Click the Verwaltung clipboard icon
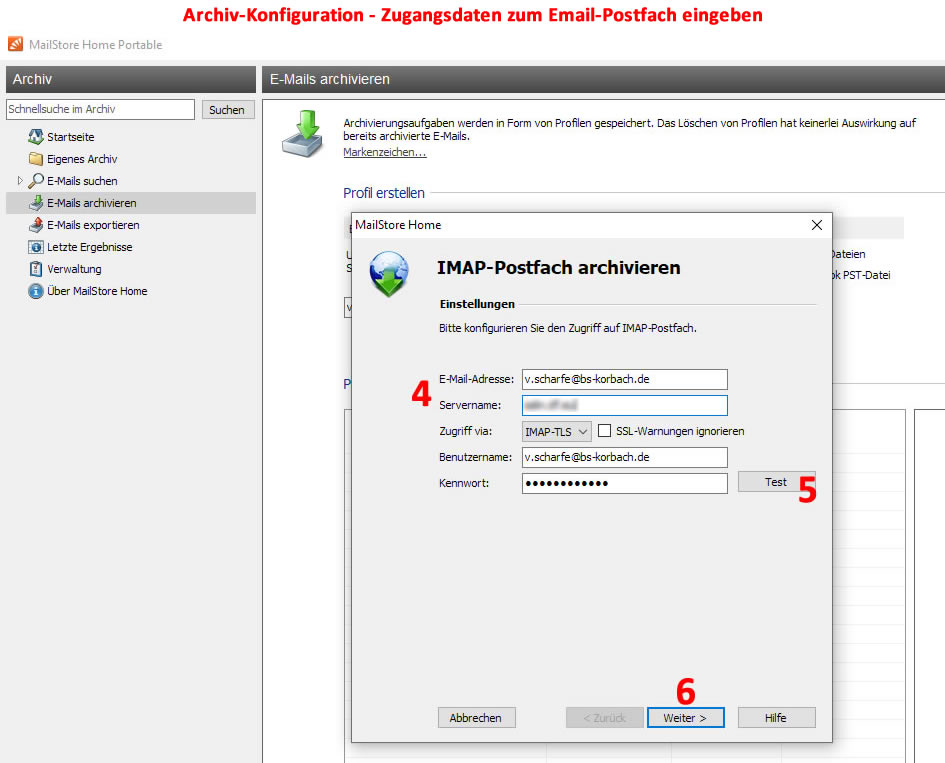 36,269
